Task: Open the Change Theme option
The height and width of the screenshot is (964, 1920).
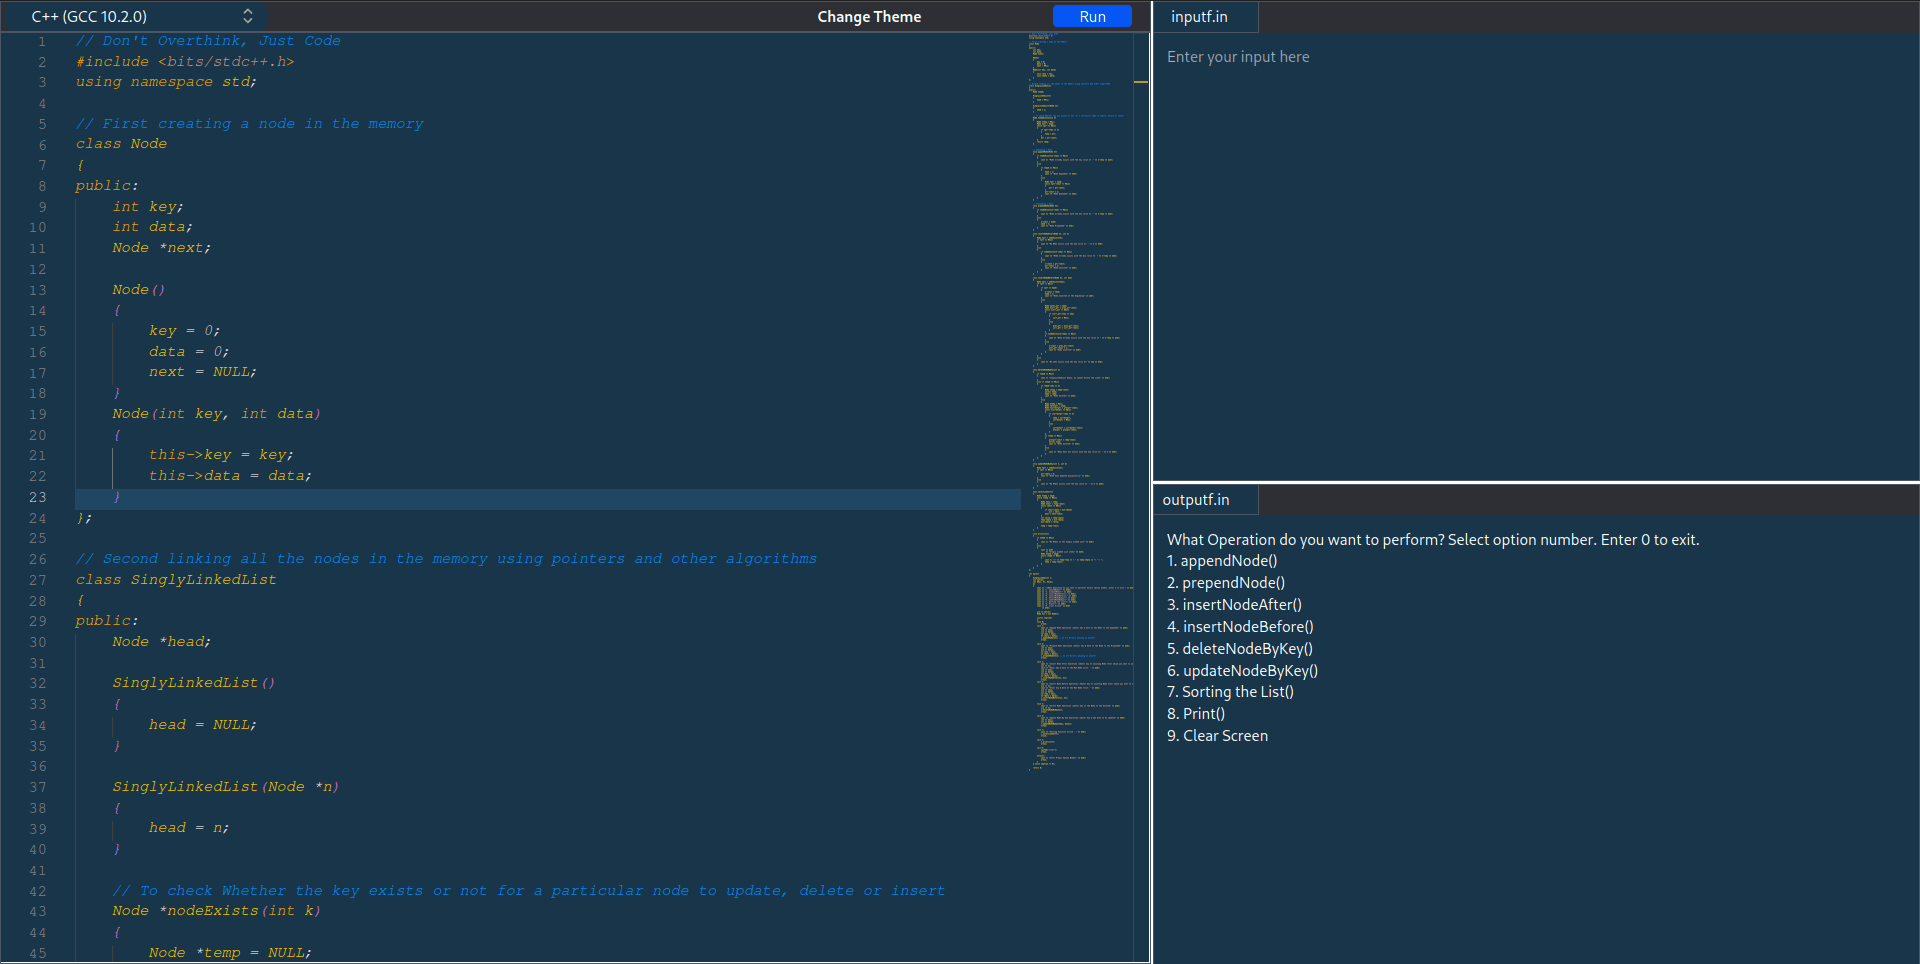Action: pyautogui.click(x=868, y=16)
